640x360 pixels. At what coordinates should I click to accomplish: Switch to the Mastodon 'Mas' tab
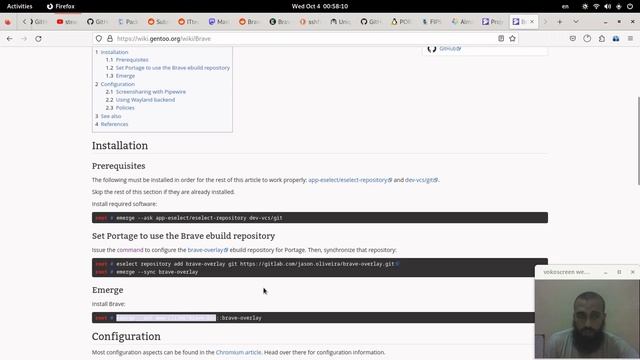(218, 22)
